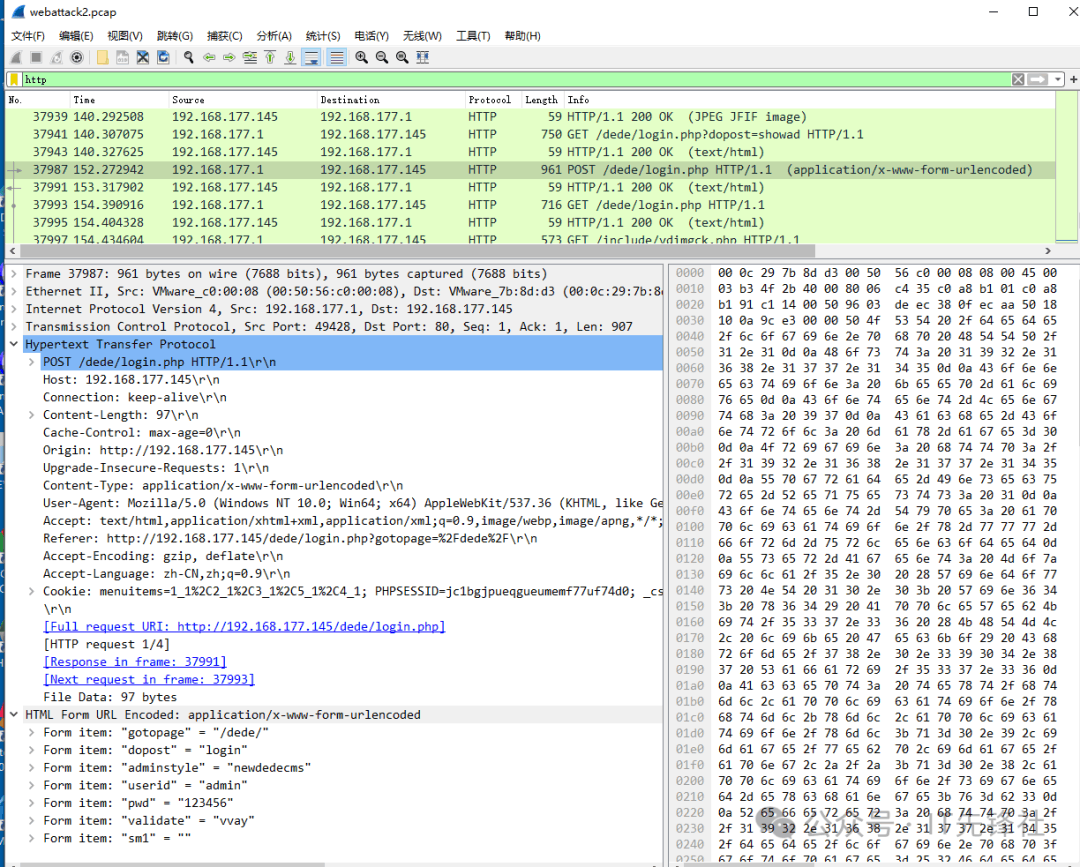Click the zoom in magnifier icon
The image size is (1080, 867).
[361, 57]
